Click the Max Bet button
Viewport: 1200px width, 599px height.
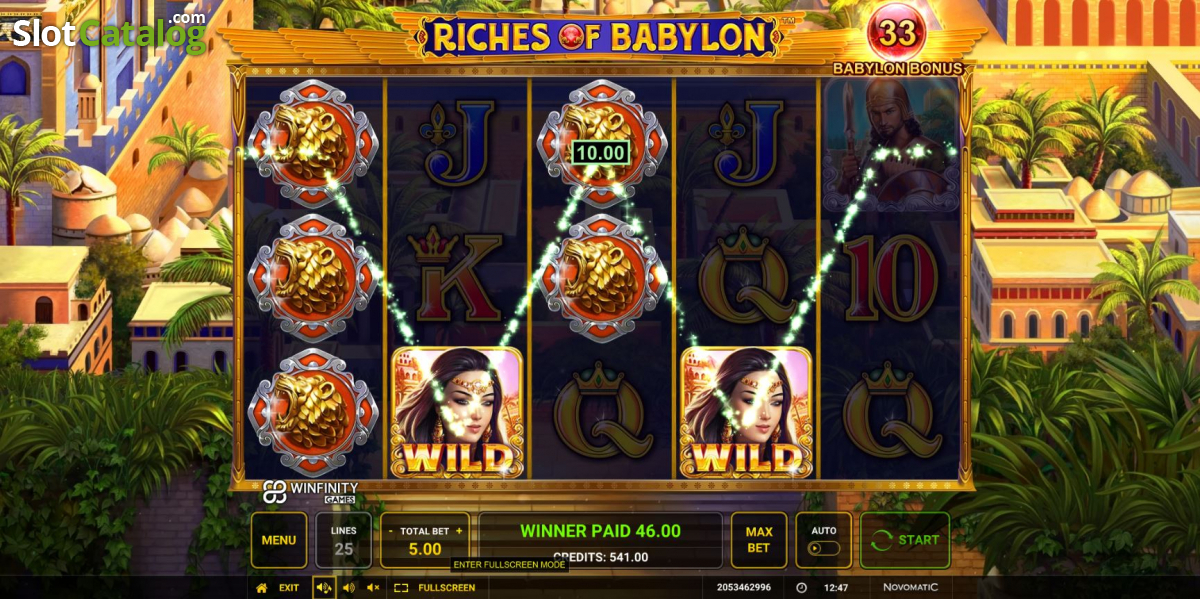(x=759, y=540)
